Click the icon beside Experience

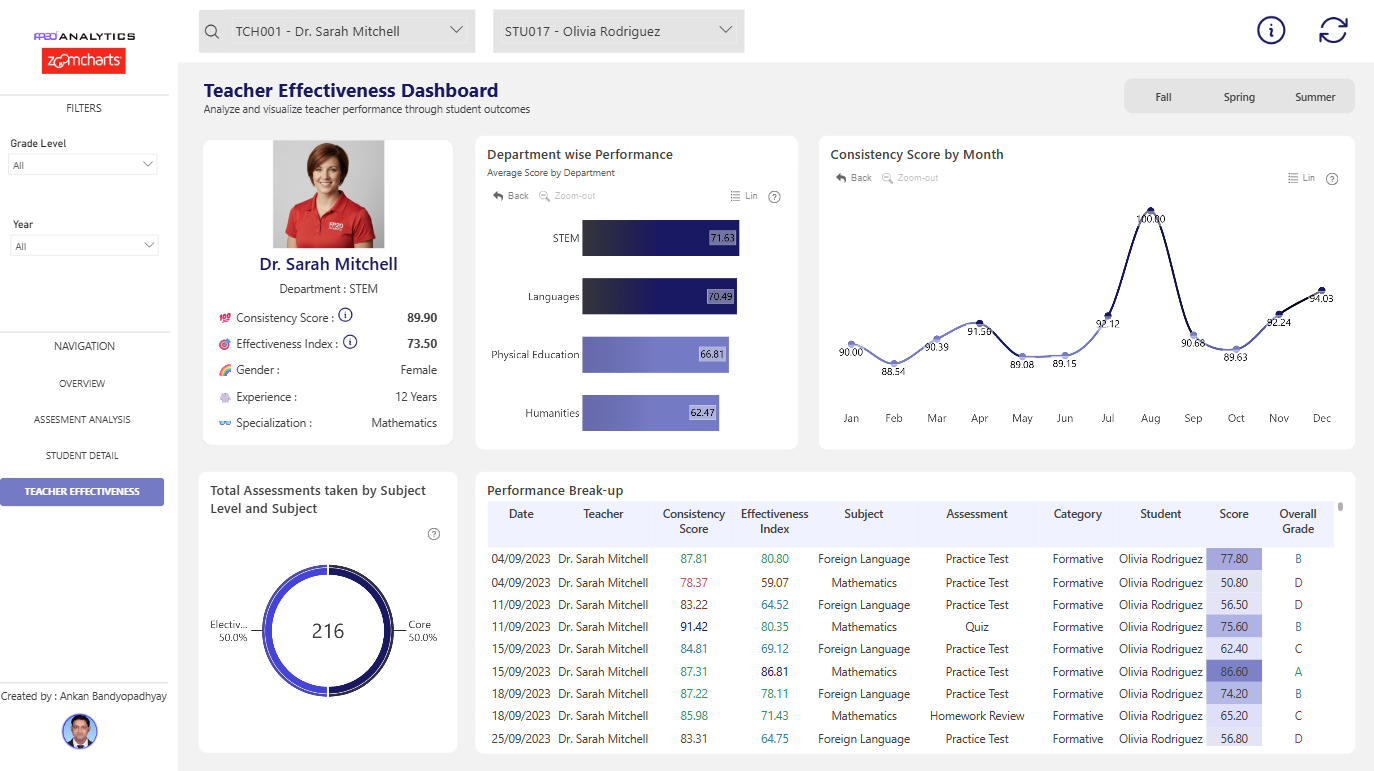(225, 397)
